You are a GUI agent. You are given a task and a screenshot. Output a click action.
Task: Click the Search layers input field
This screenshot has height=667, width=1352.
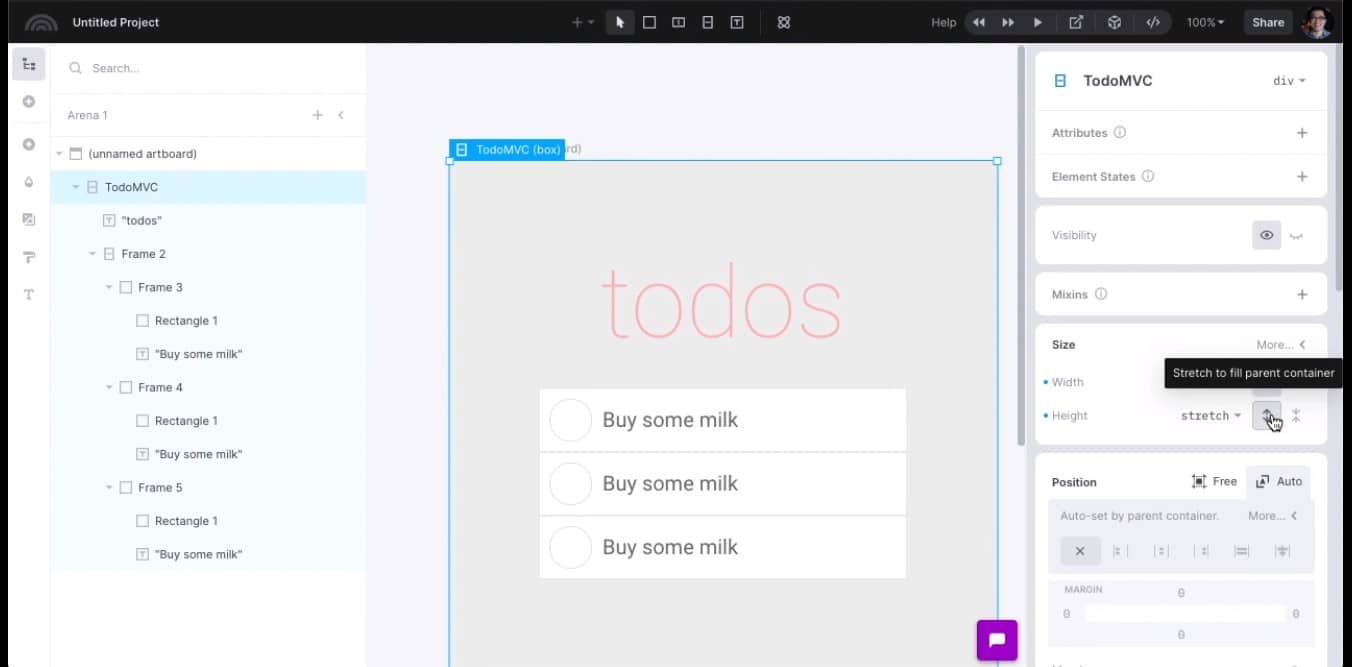click(208, 68)
